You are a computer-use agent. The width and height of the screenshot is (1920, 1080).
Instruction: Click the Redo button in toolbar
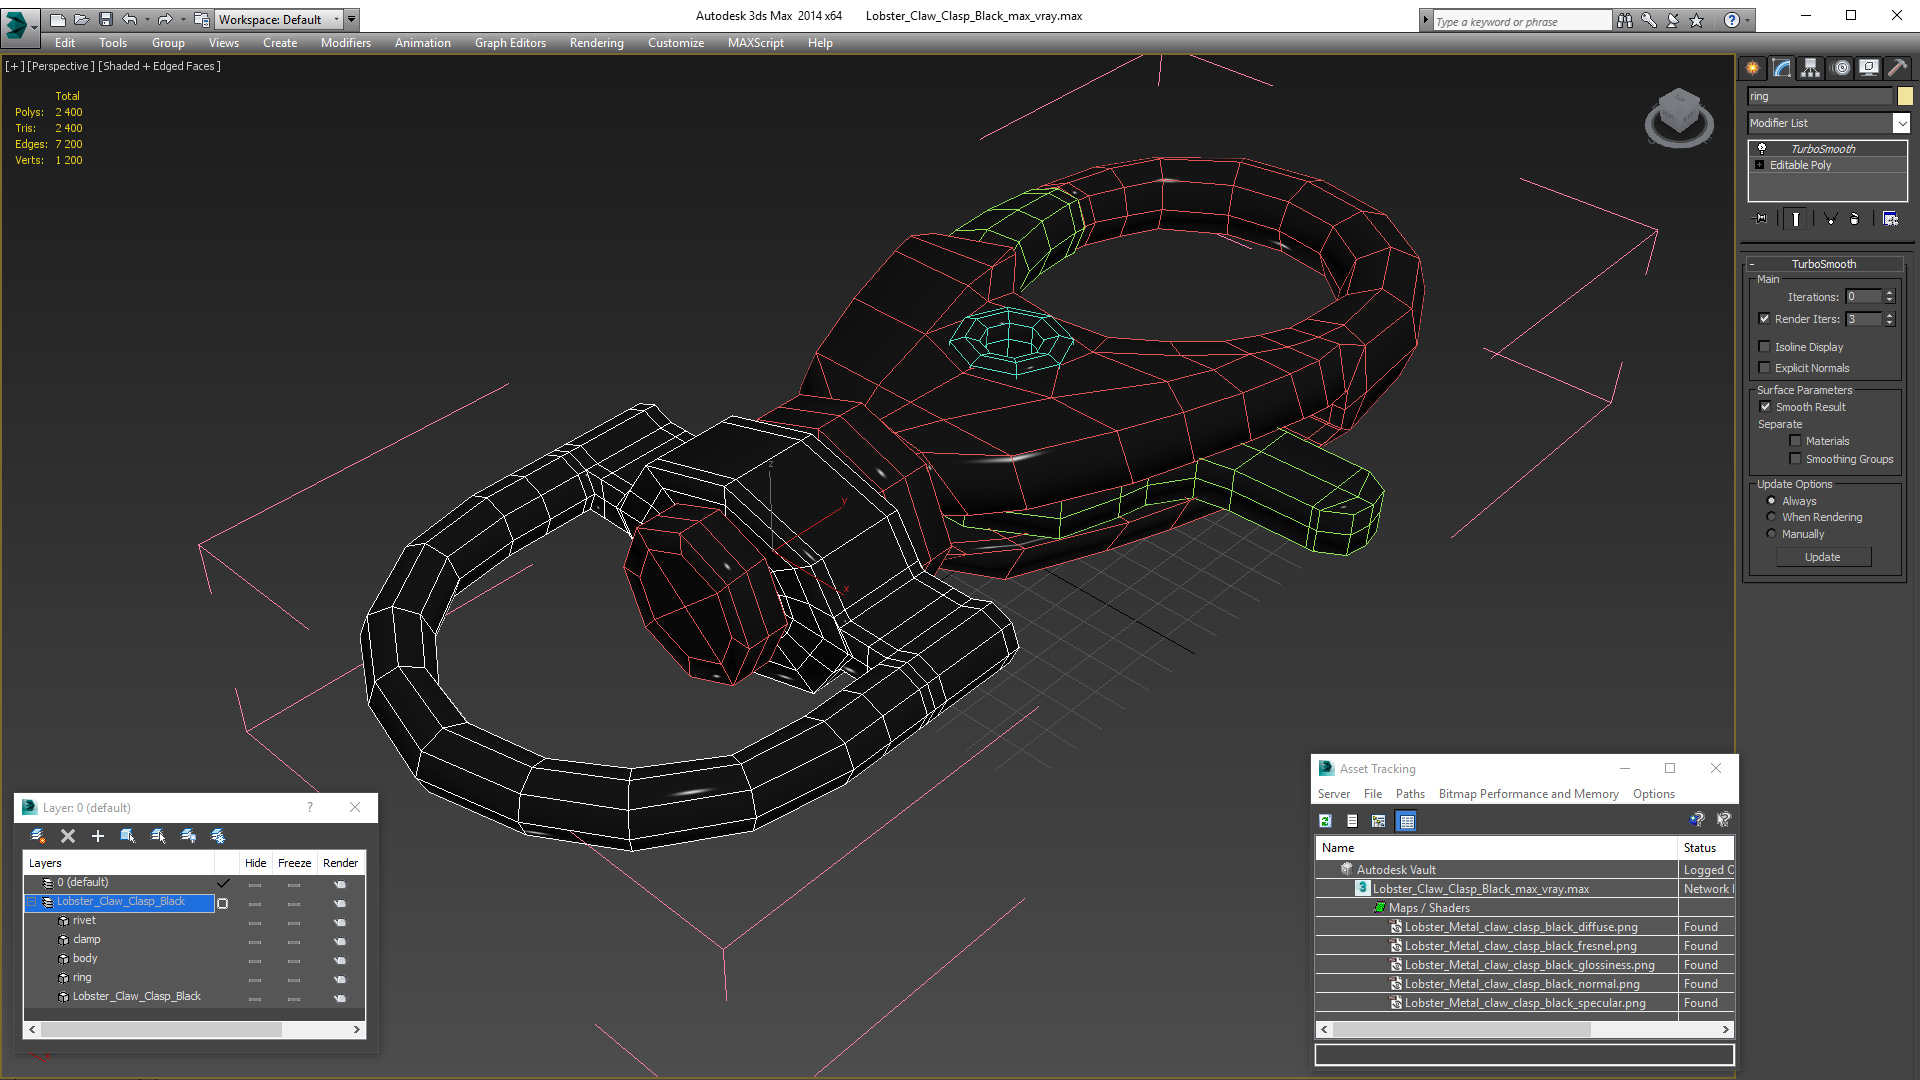pos(164,18)
